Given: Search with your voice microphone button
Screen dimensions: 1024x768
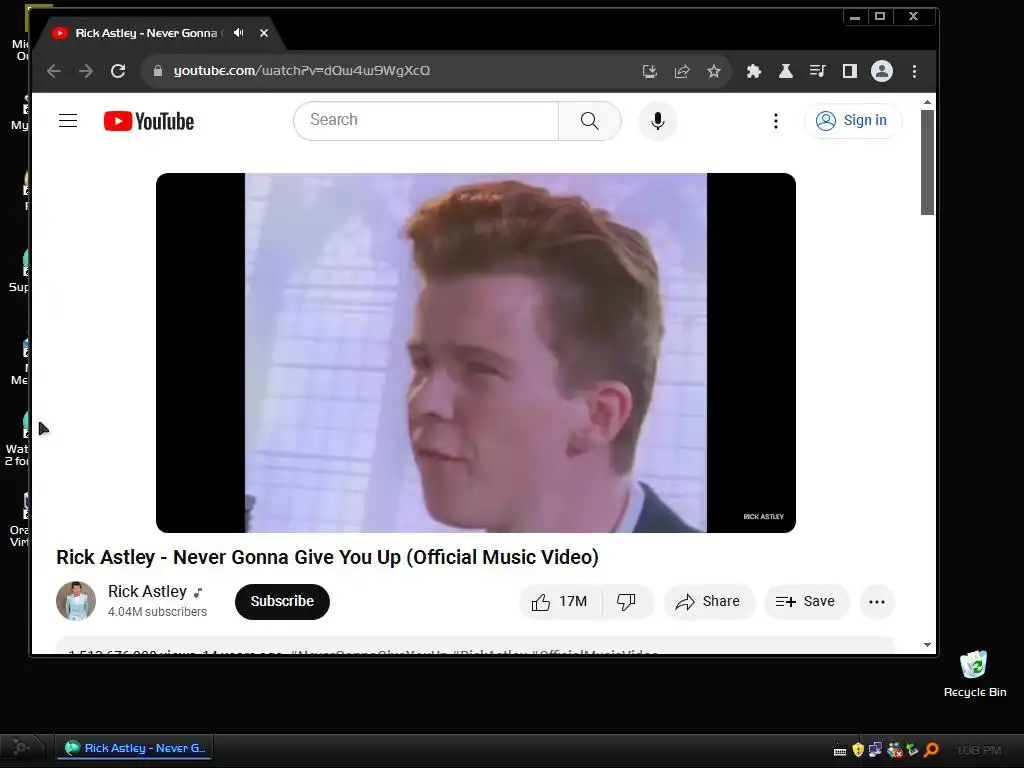Looking at the screenshot, I should click(658, 121).
